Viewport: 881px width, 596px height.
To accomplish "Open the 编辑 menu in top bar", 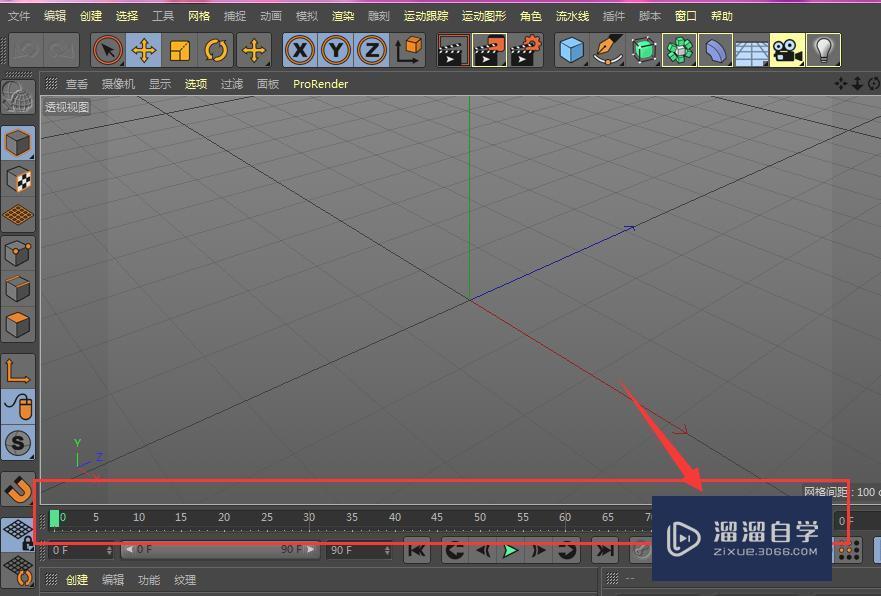I will (x=55, y=16).
